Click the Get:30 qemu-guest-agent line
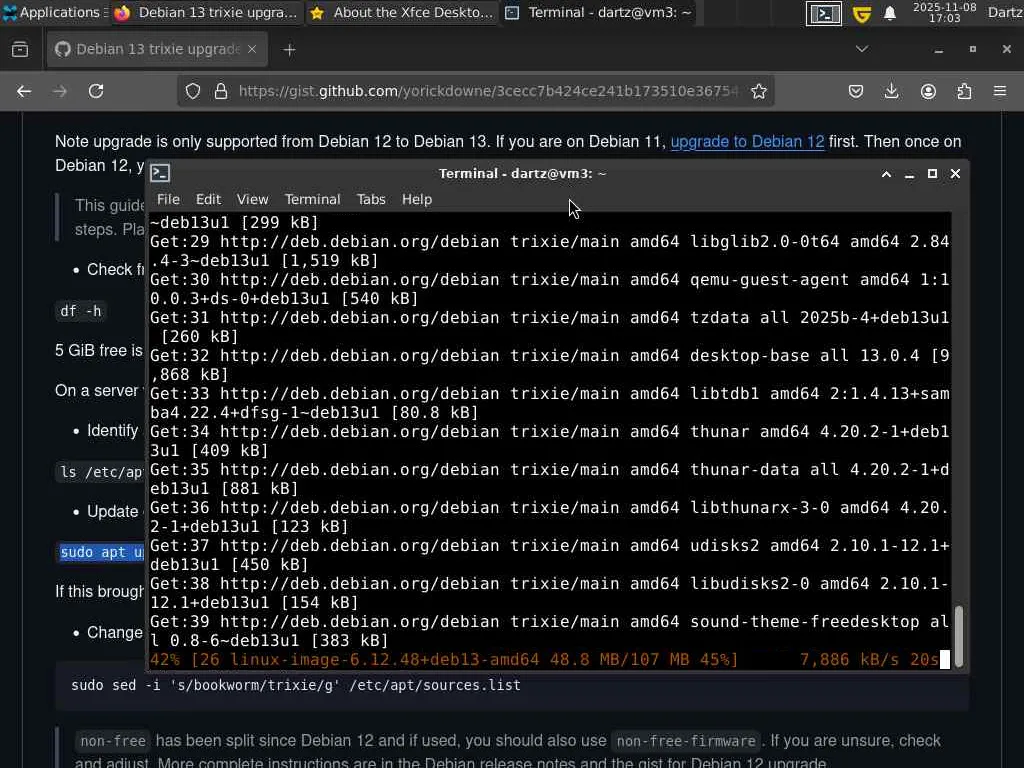This screenshot has height=768, width=1024. click(x=549, y=289)
